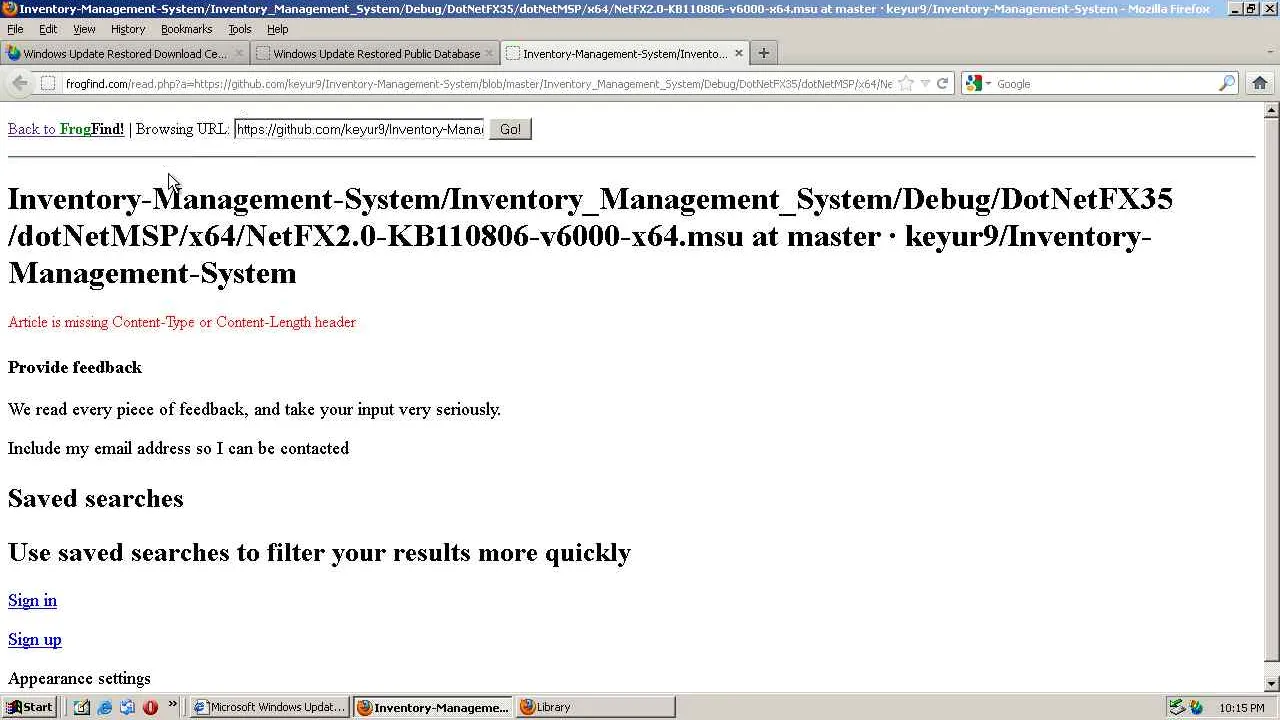This screenshot has height=720, width=1280.
Task: Open the Google search engine selector
Action: pyautogui.click(x=978, y=84)
